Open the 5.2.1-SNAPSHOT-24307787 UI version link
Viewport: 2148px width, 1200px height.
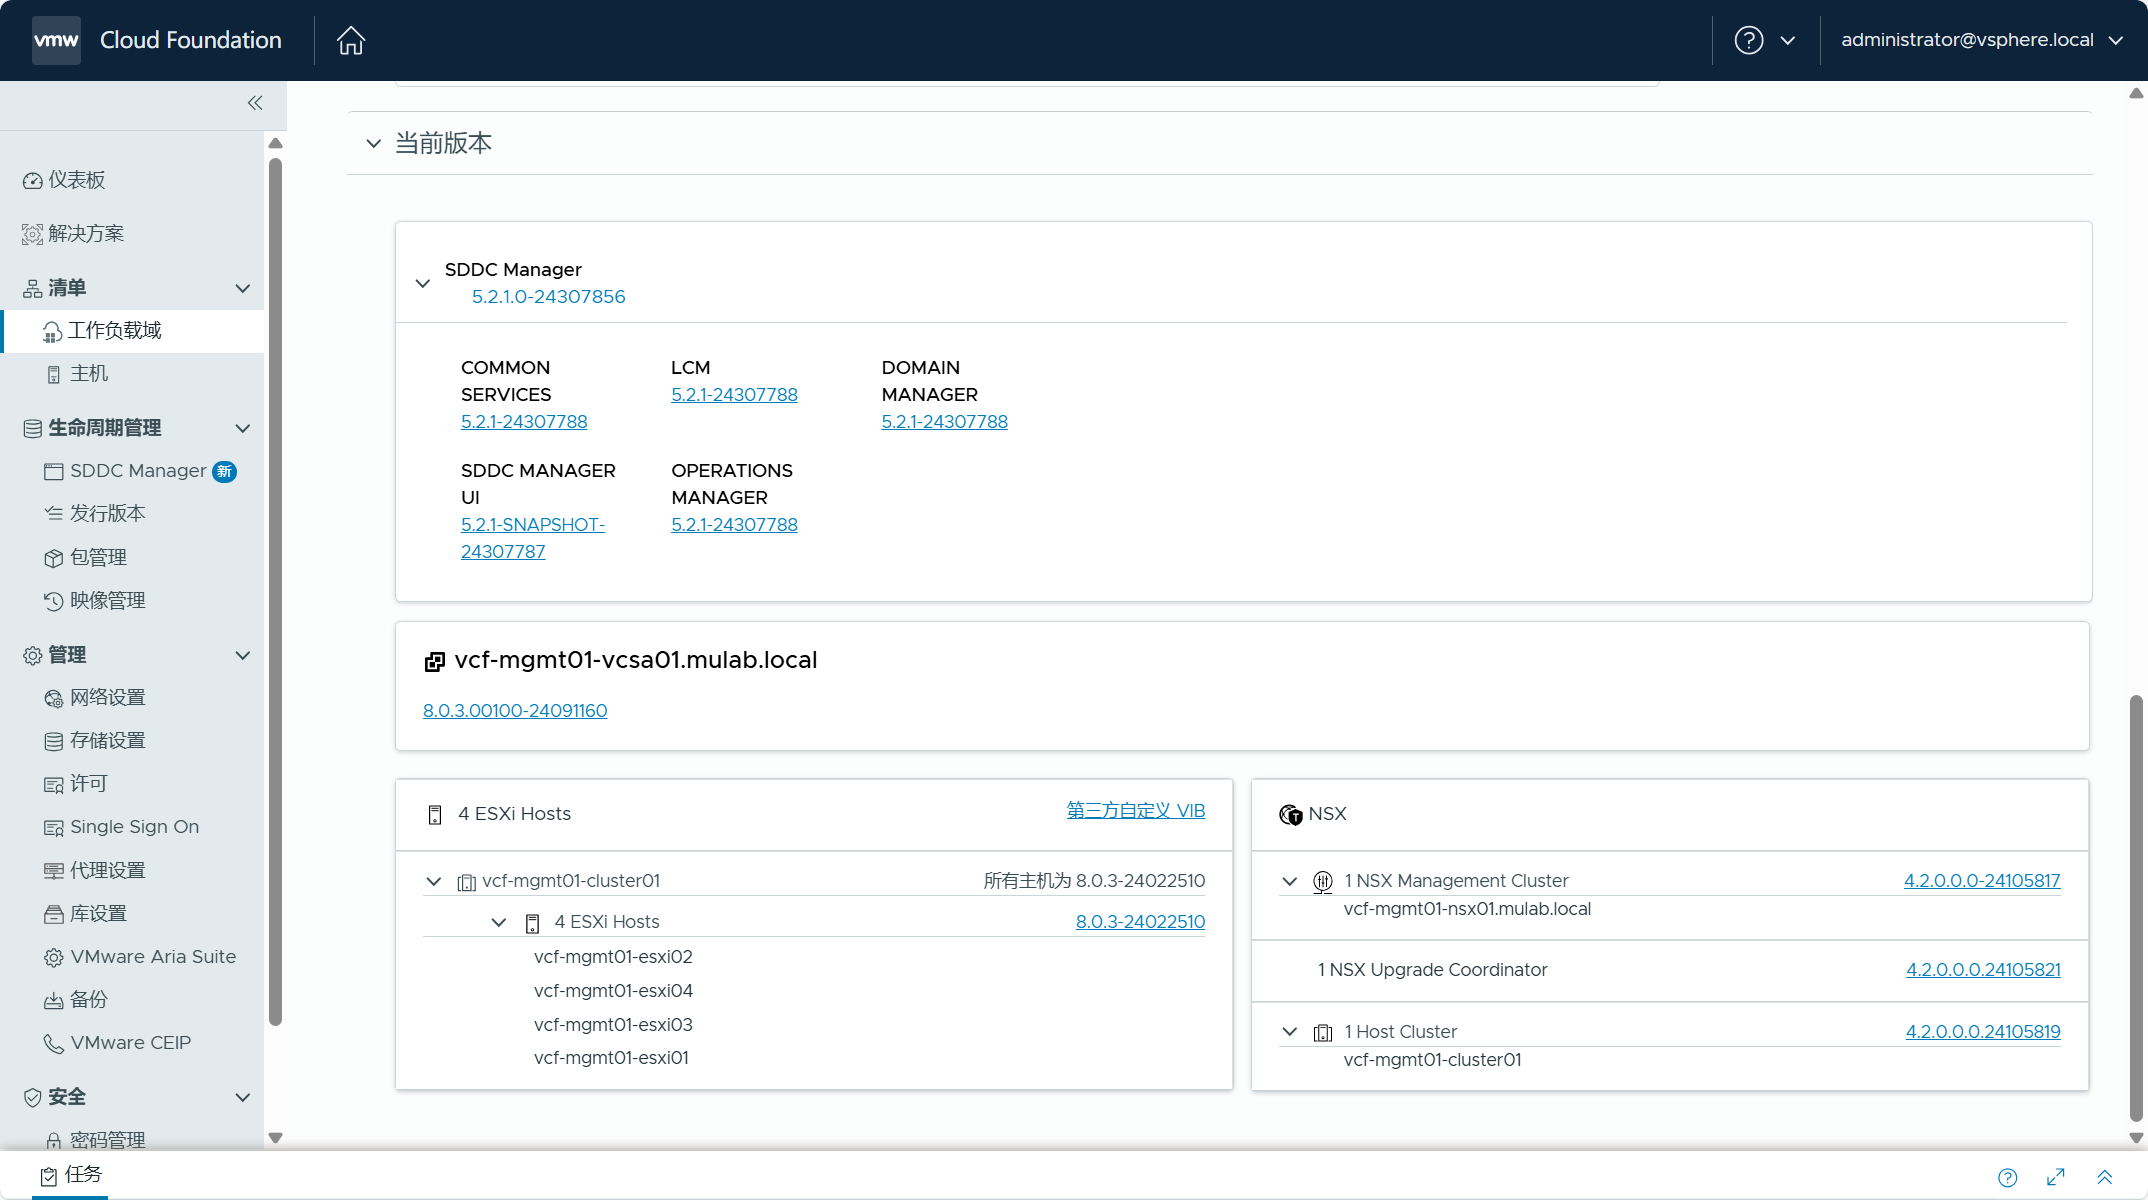tap(533, 538)
